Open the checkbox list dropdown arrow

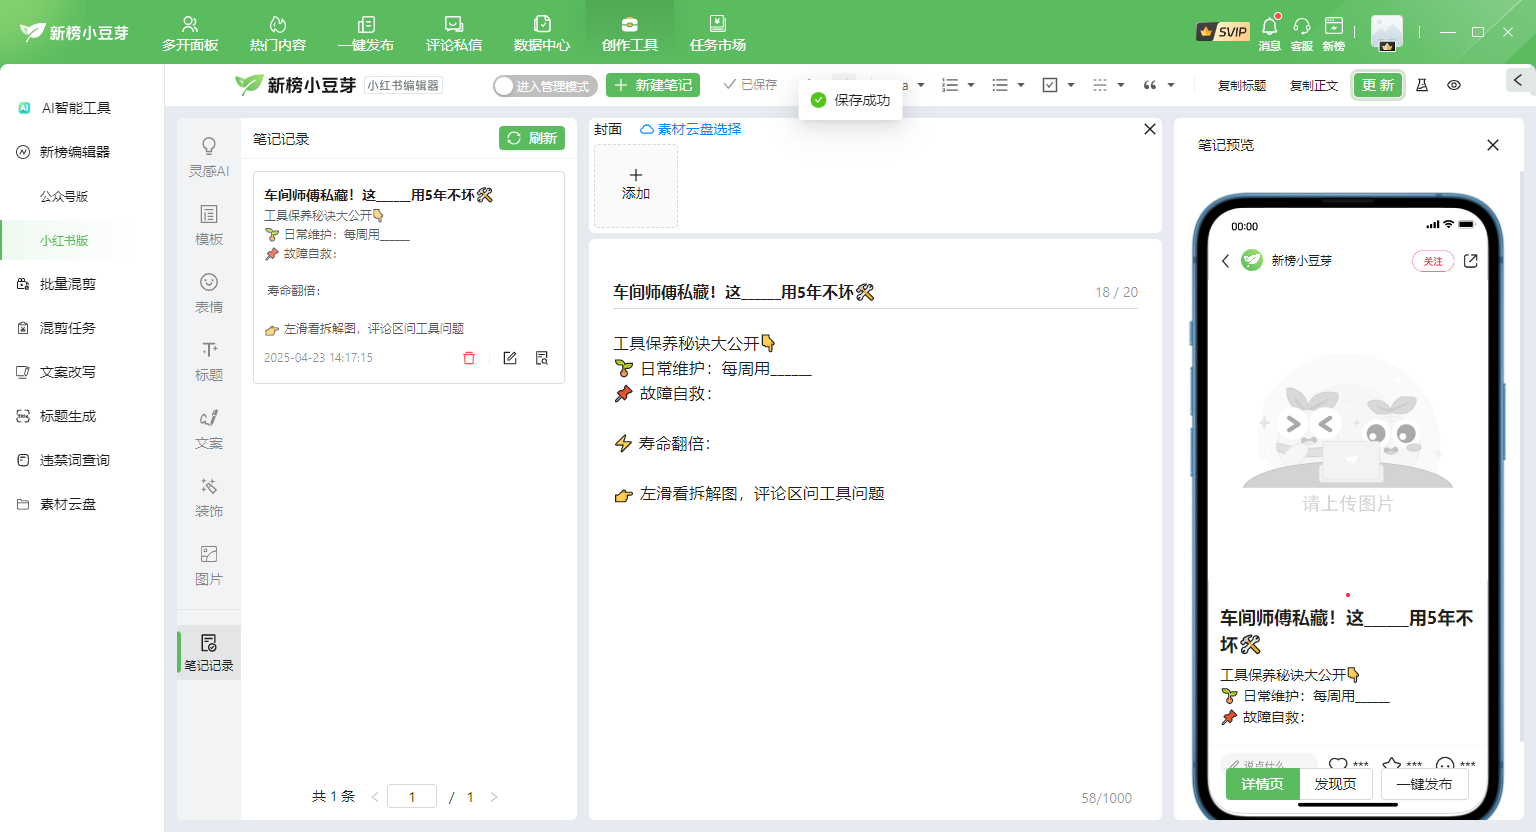(1071, 85)
